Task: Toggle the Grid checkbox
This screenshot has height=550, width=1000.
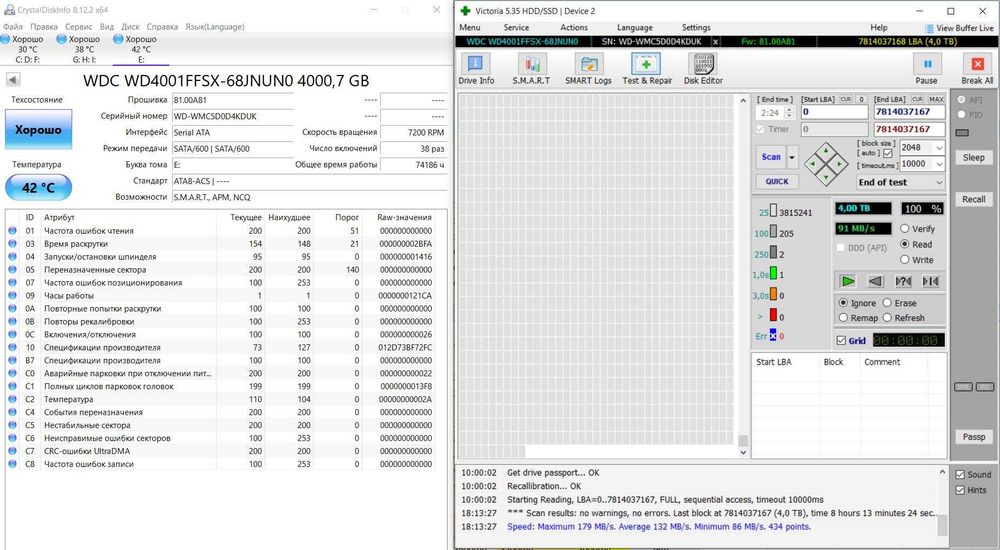Action: tap(841, 341)
